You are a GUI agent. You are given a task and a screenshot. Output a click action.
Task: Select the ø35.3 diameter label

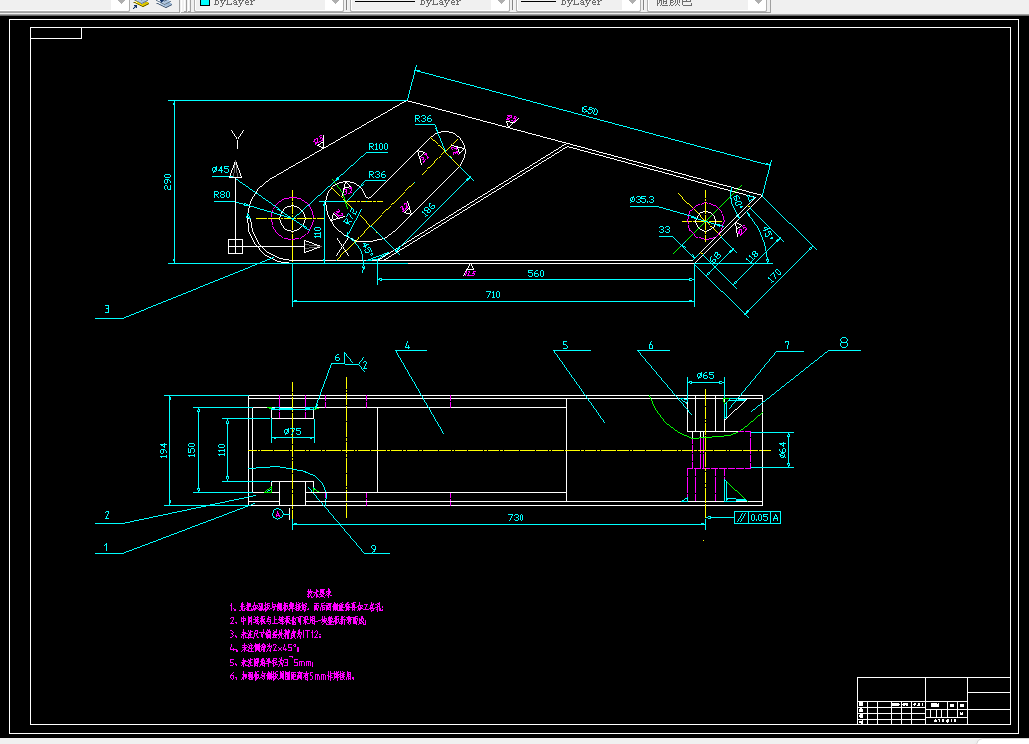click(642, 199)
